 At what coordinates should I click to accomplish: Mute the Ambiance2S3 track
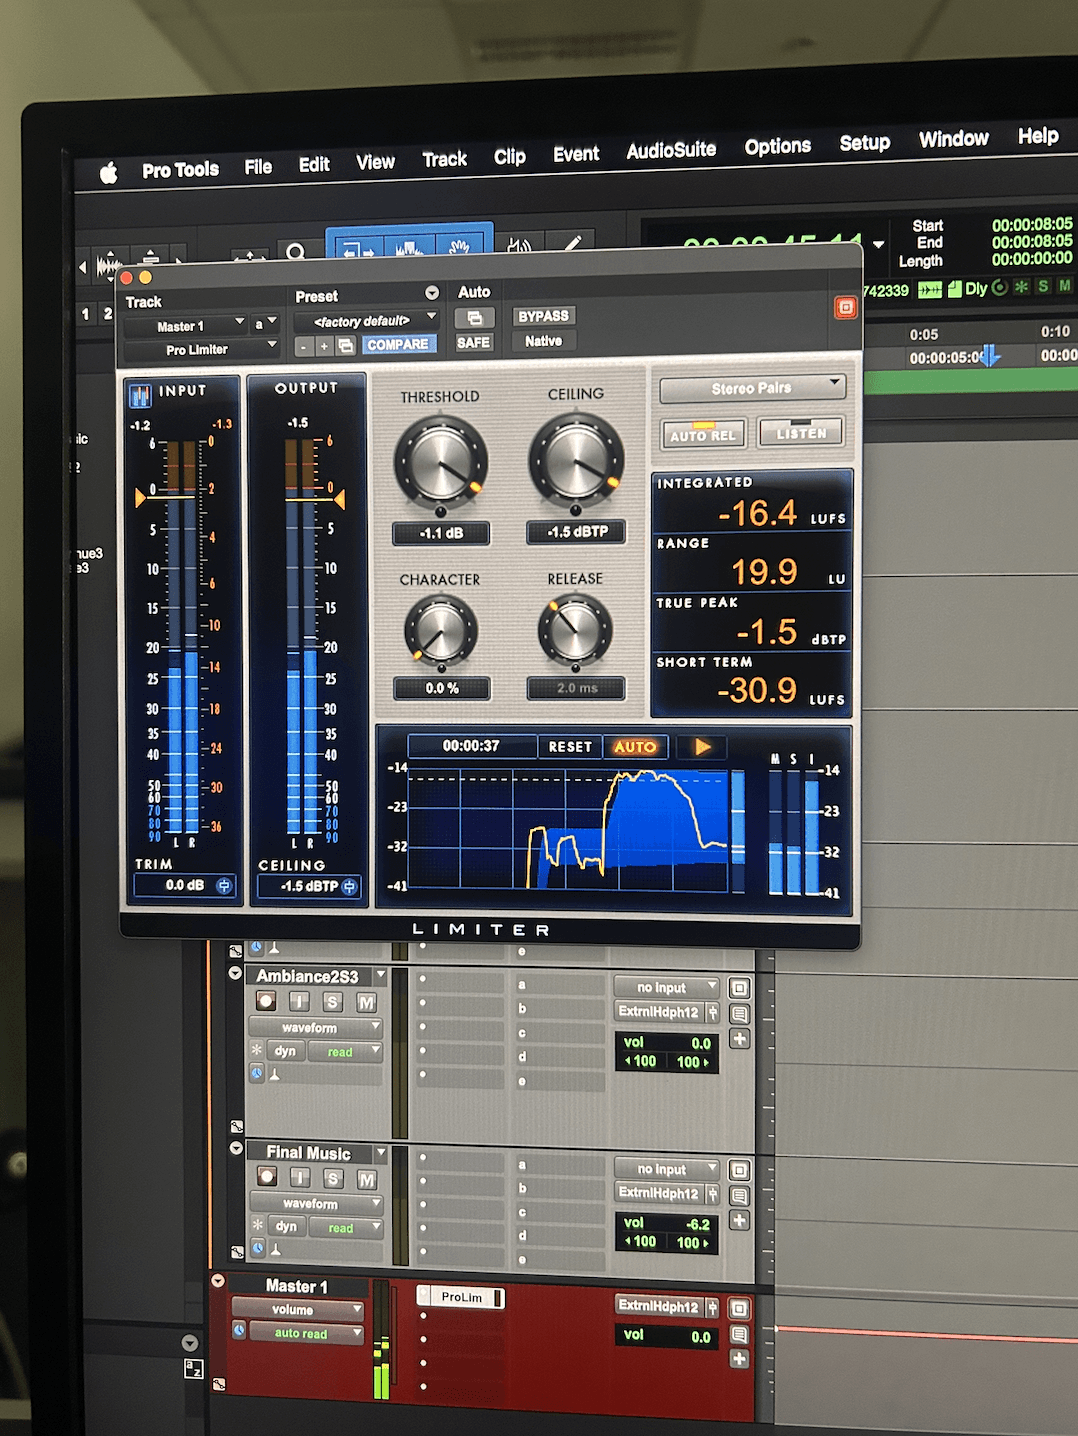click(367, 1002)
